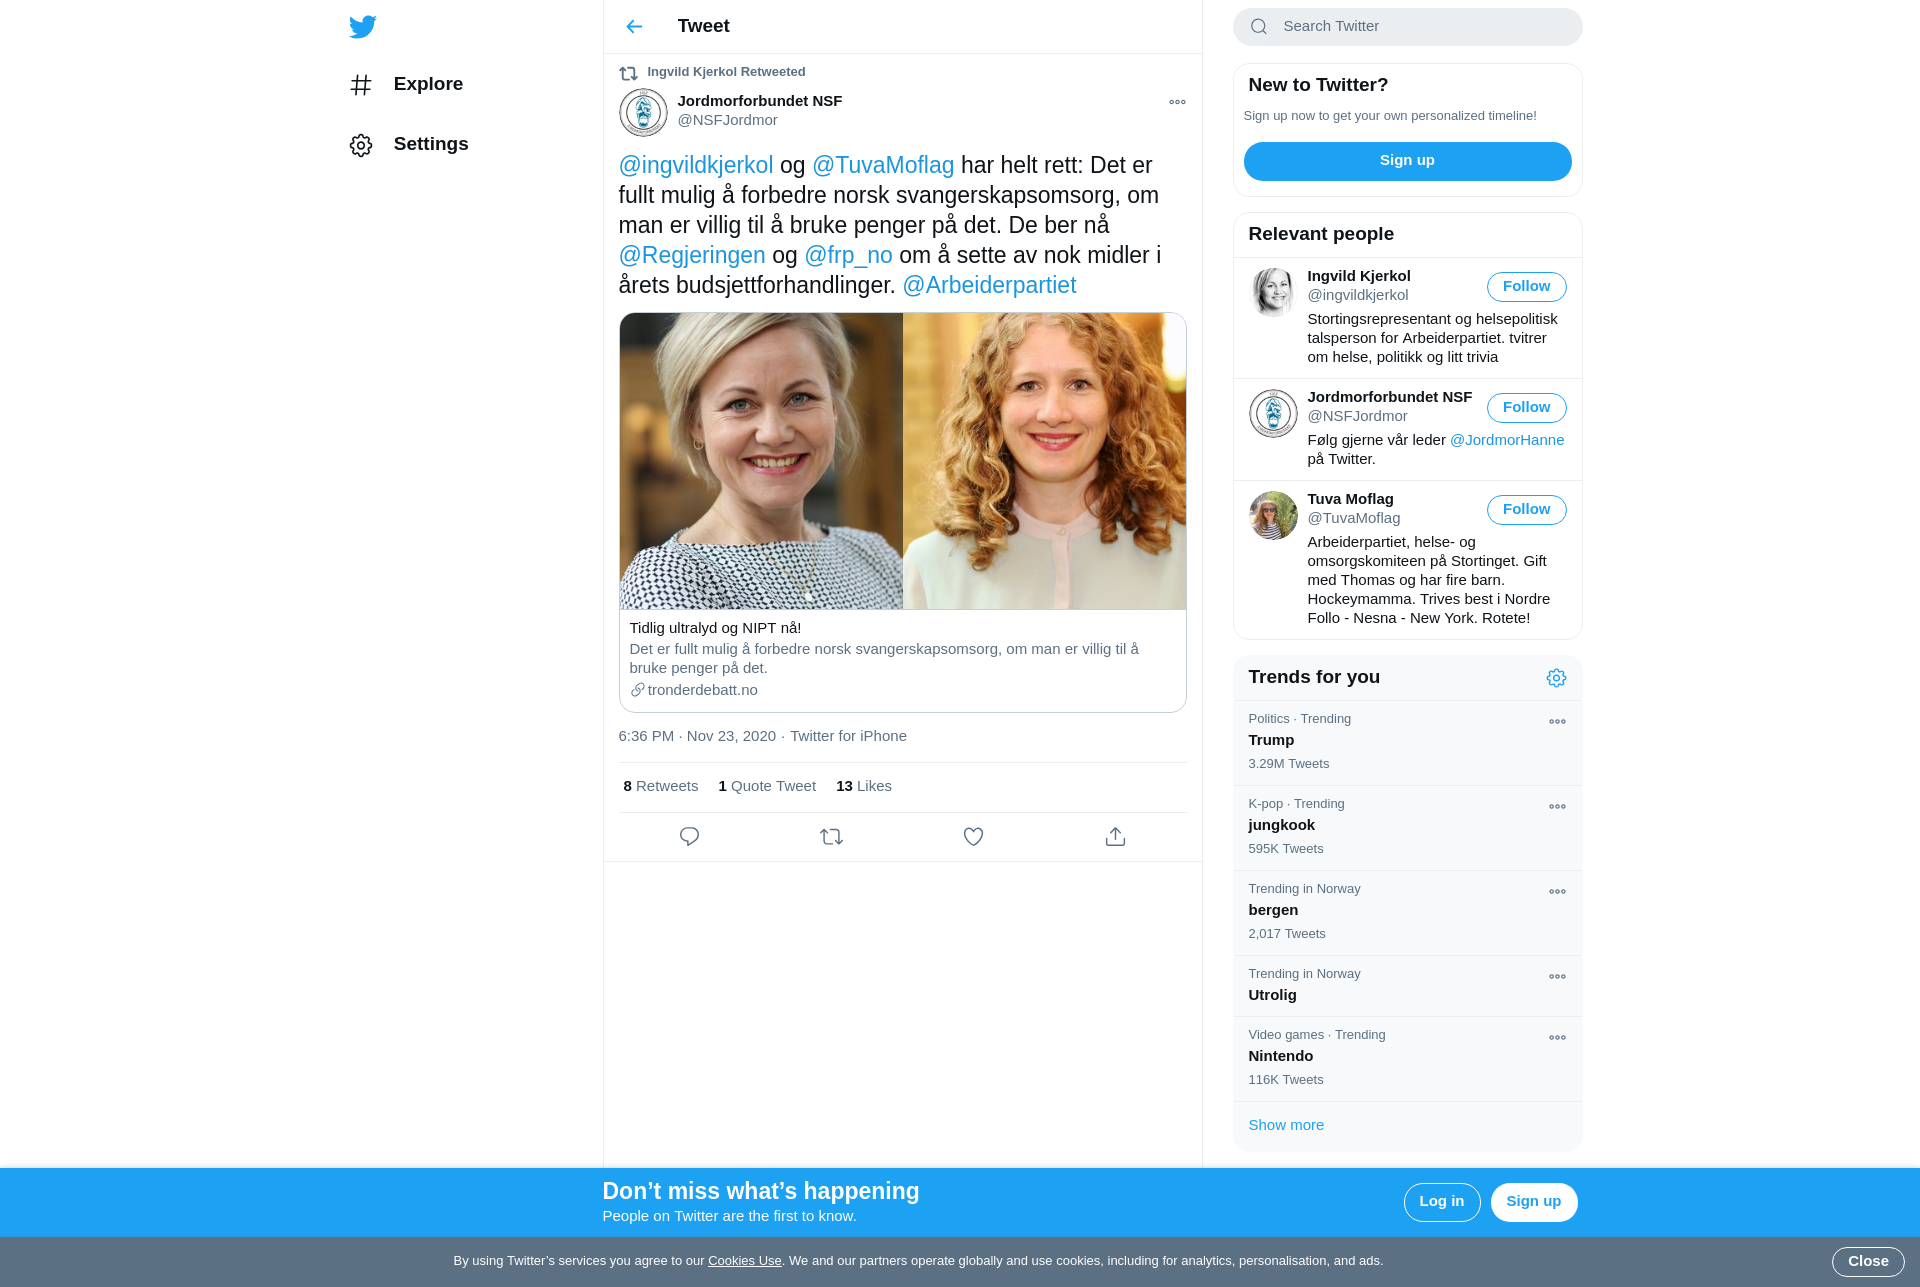Open more options for Trump trend
This screenshot has height=1287, width=1920.
1557,721
